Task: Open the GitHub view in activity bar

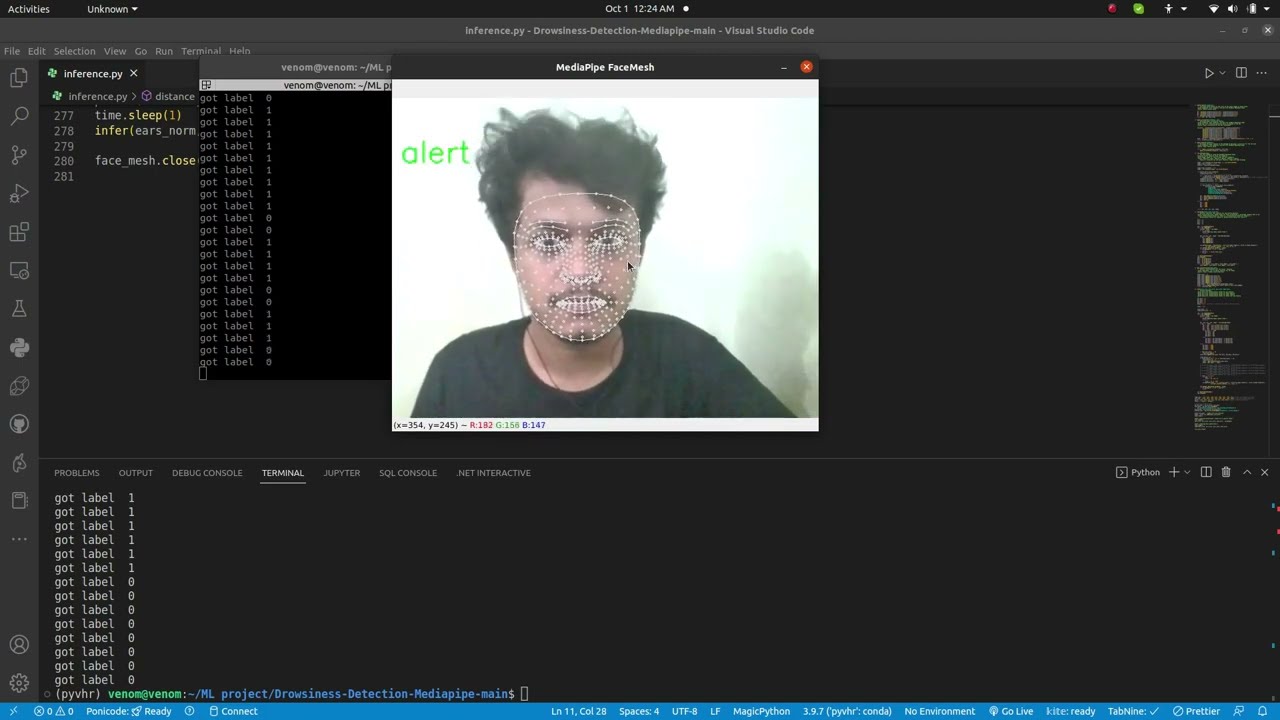Action: coord(19,425)
